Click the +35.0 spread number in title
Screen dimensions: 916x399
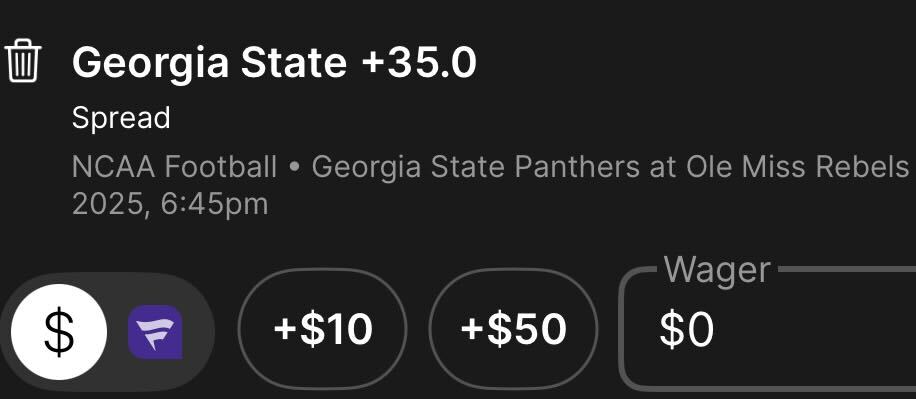(419, 63)
